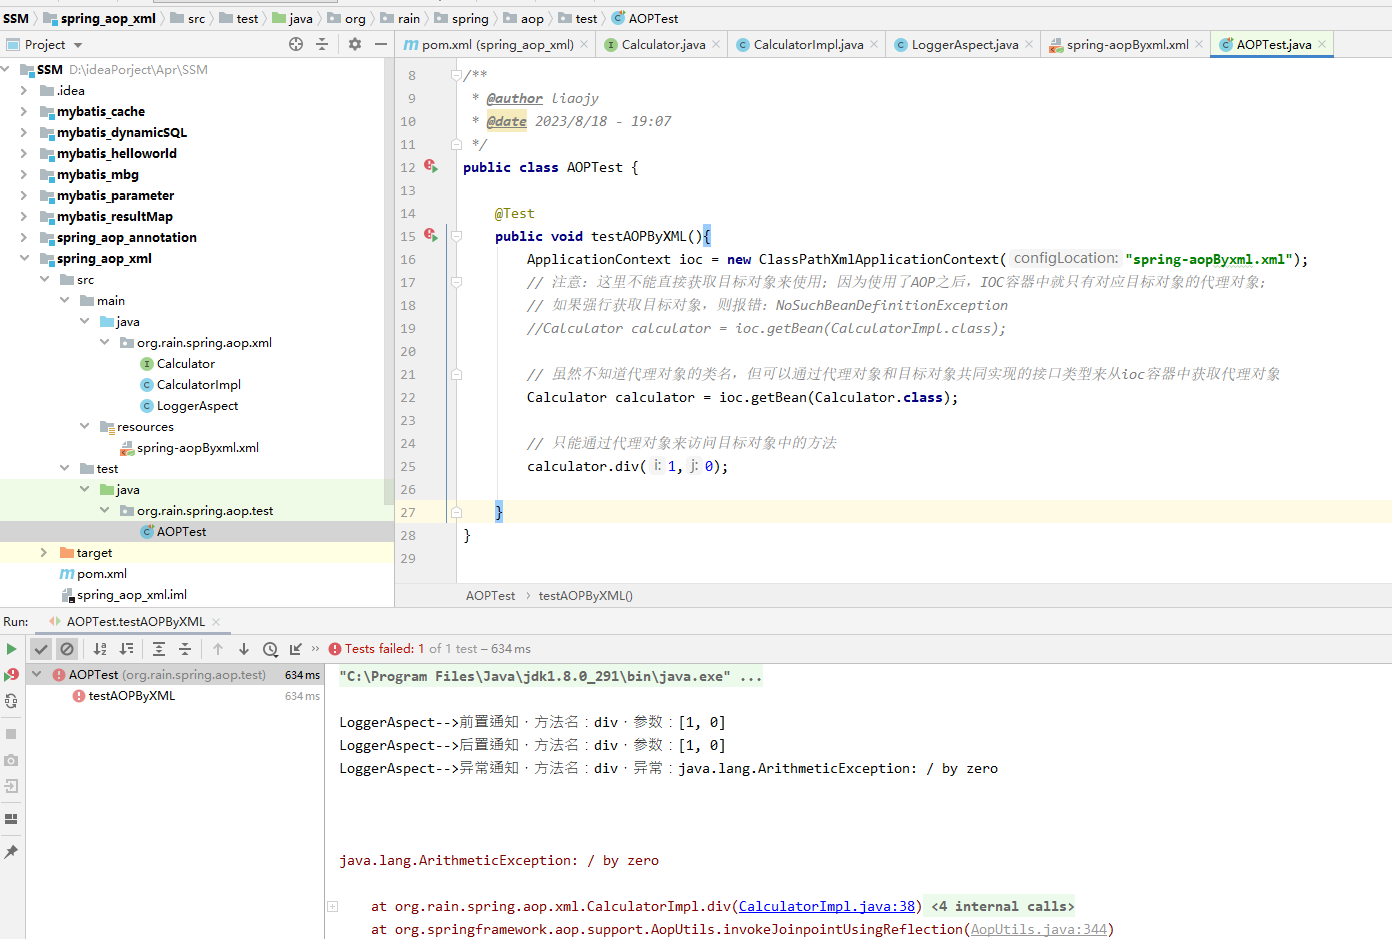Rerun failed tests in Run panel
The image size is (1392, 939).
(11, 675)
